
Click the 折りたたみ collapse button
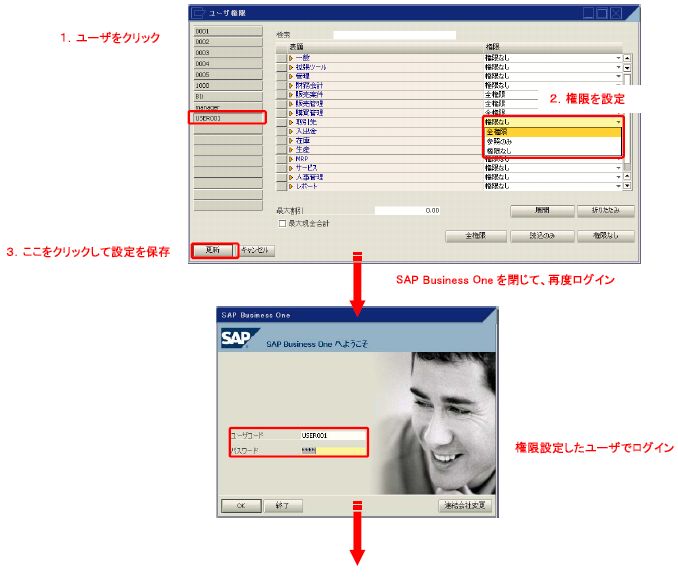605,211
